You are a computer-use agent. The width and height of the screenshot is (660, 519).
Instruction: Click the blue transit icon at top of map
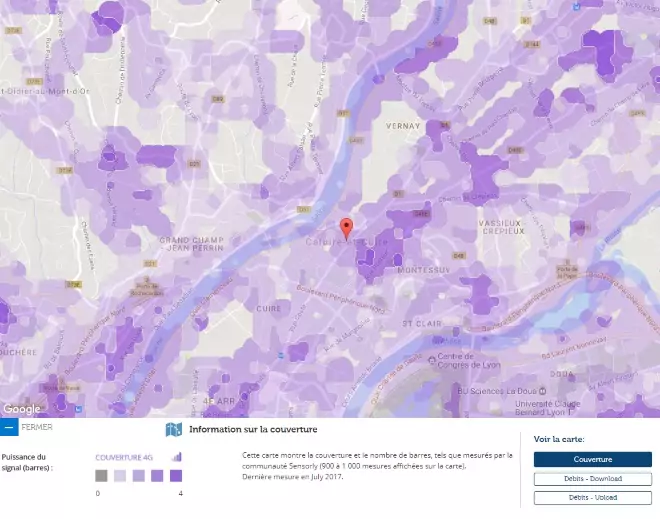click(577, 6)
